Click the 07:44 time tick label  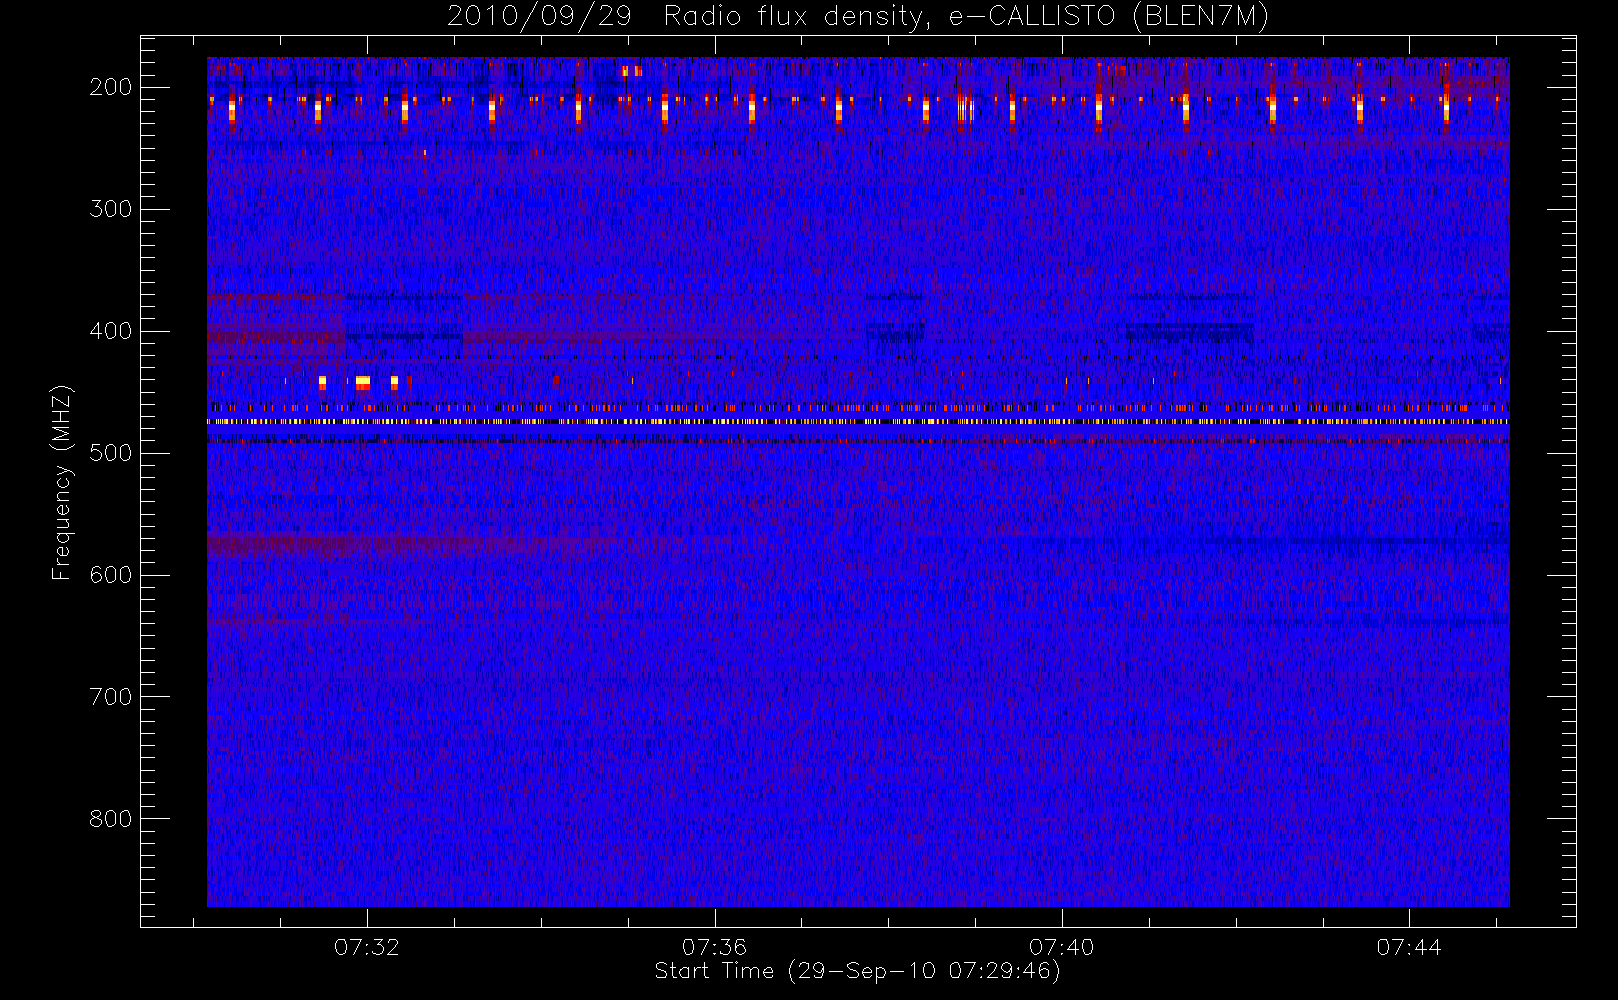pyautogui.click(x=1409, y=947)
